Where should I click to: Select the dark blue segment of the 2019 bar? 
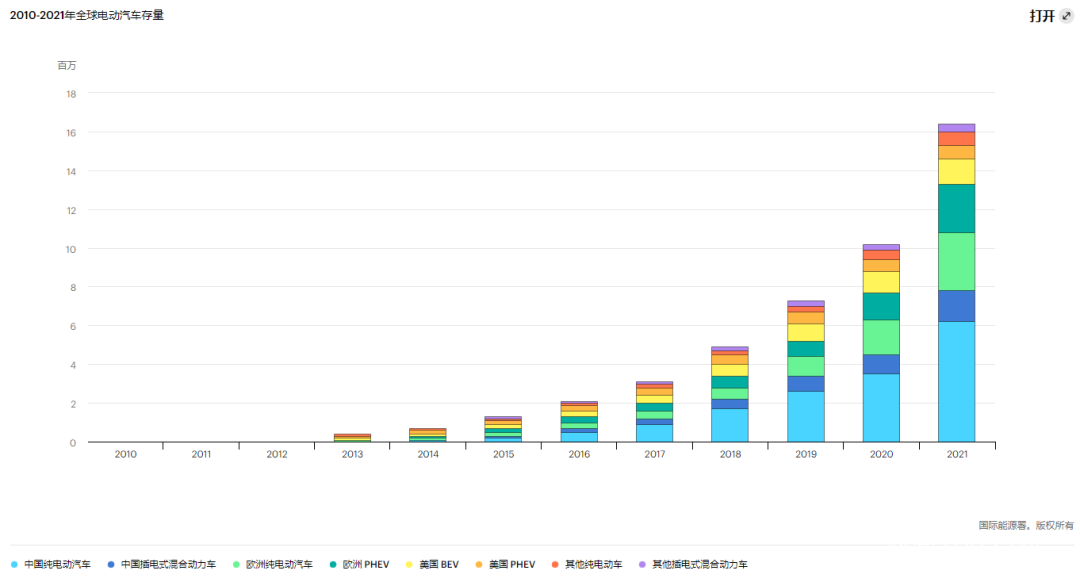coord(806,384)
